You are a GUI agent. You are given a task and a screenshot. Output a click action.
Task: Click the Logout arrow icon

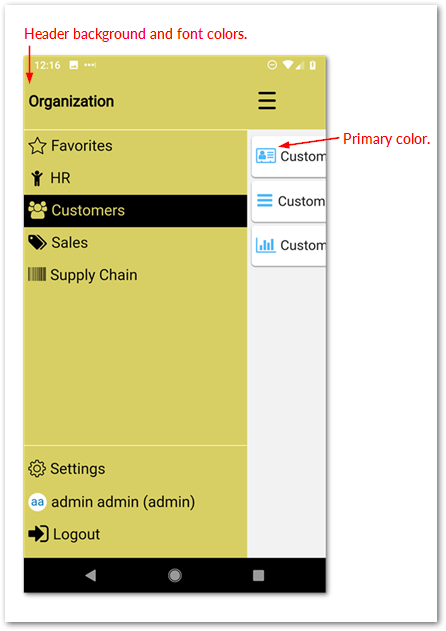[x=38, y=534]
